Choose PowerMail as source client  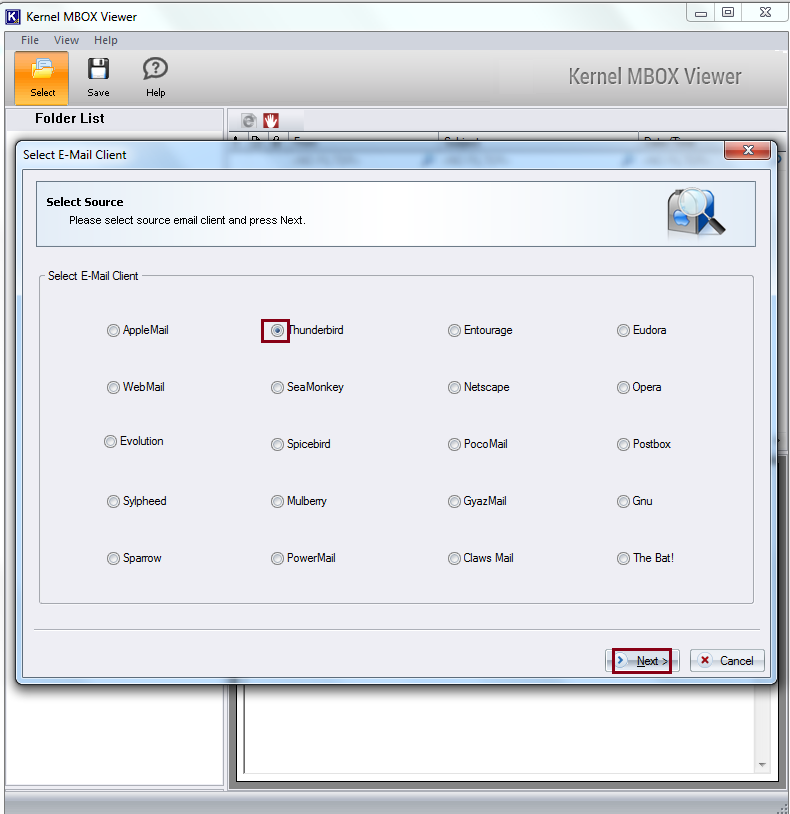[278, 559]
